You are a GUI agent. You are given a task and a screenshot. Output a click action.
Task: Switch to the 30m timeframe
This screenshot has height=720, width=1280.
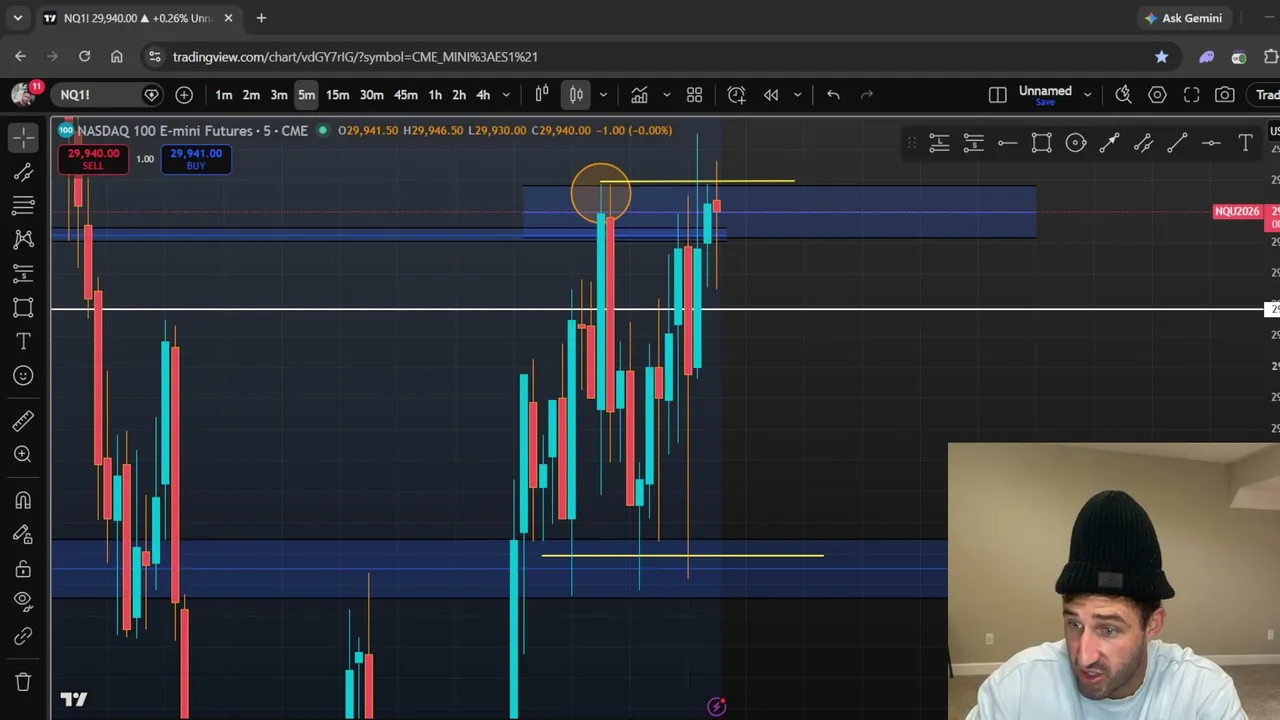pyautogui.click(x=372, y=95)
